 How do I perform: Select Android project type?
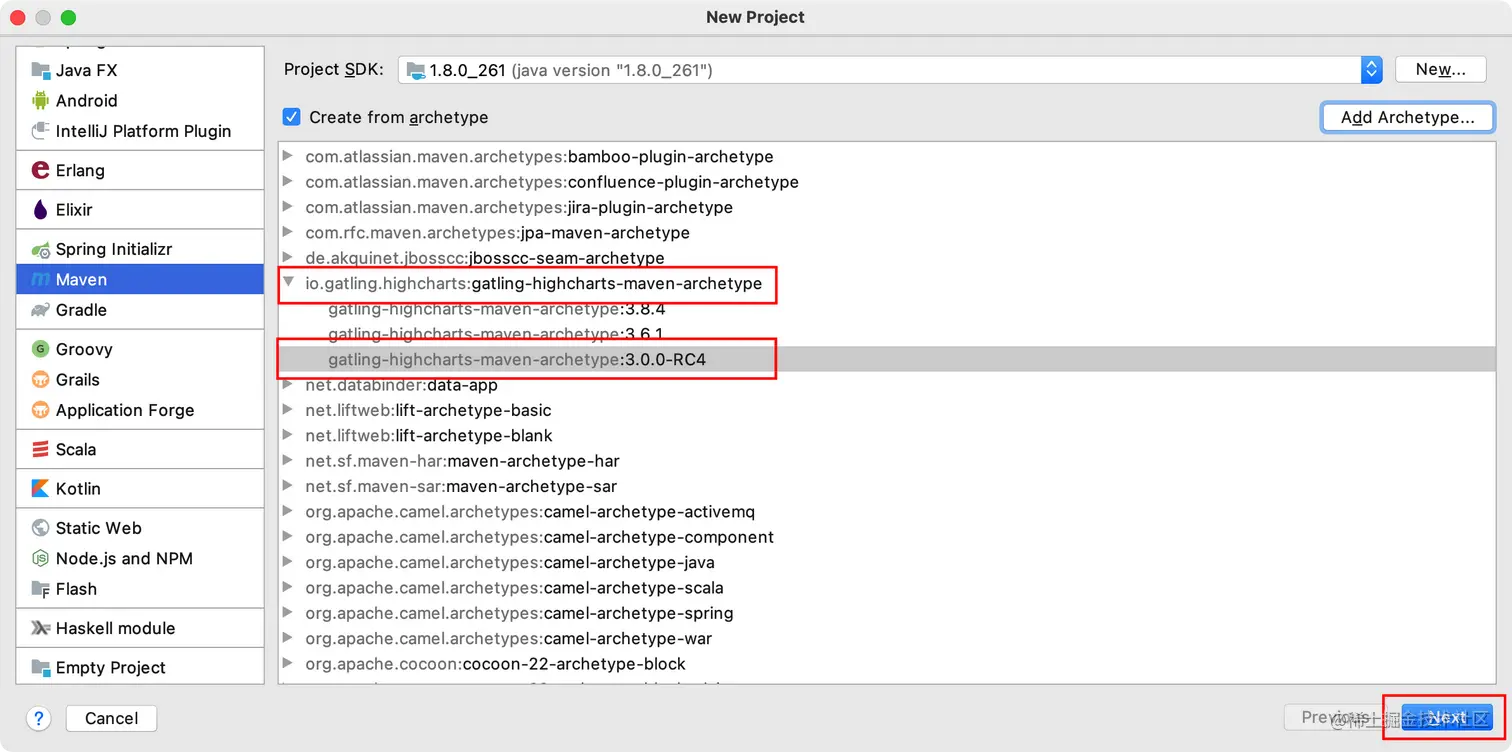(140, 100)
